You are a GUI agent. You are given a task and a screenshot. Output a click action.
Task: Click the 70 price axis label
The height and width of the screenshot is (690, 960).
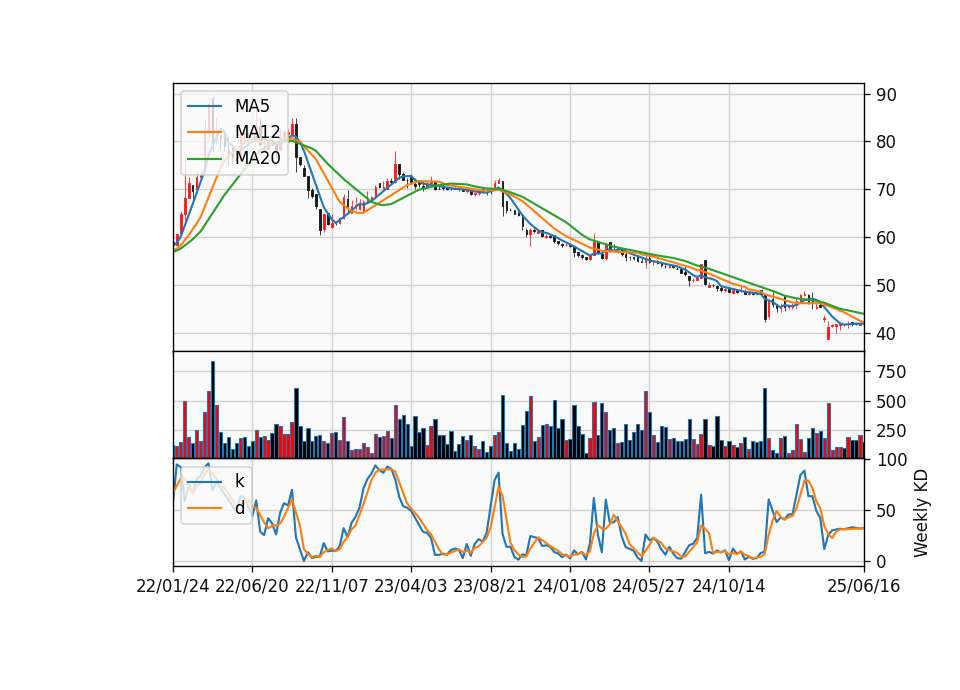(887, 190)
